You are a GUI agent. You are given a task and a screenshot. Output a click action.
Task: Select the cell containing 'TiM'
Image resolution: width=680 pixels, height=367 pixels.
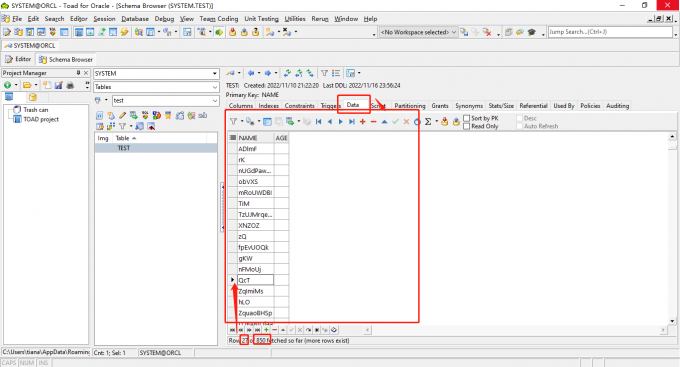click(x=255, y=203)
